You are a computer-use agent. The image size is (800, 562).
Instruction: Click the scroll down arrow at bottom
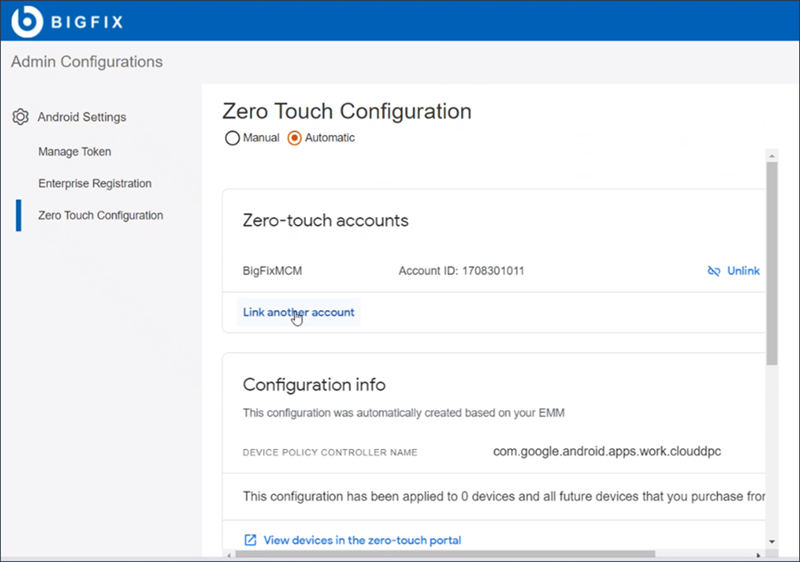(x=771, y=541)
